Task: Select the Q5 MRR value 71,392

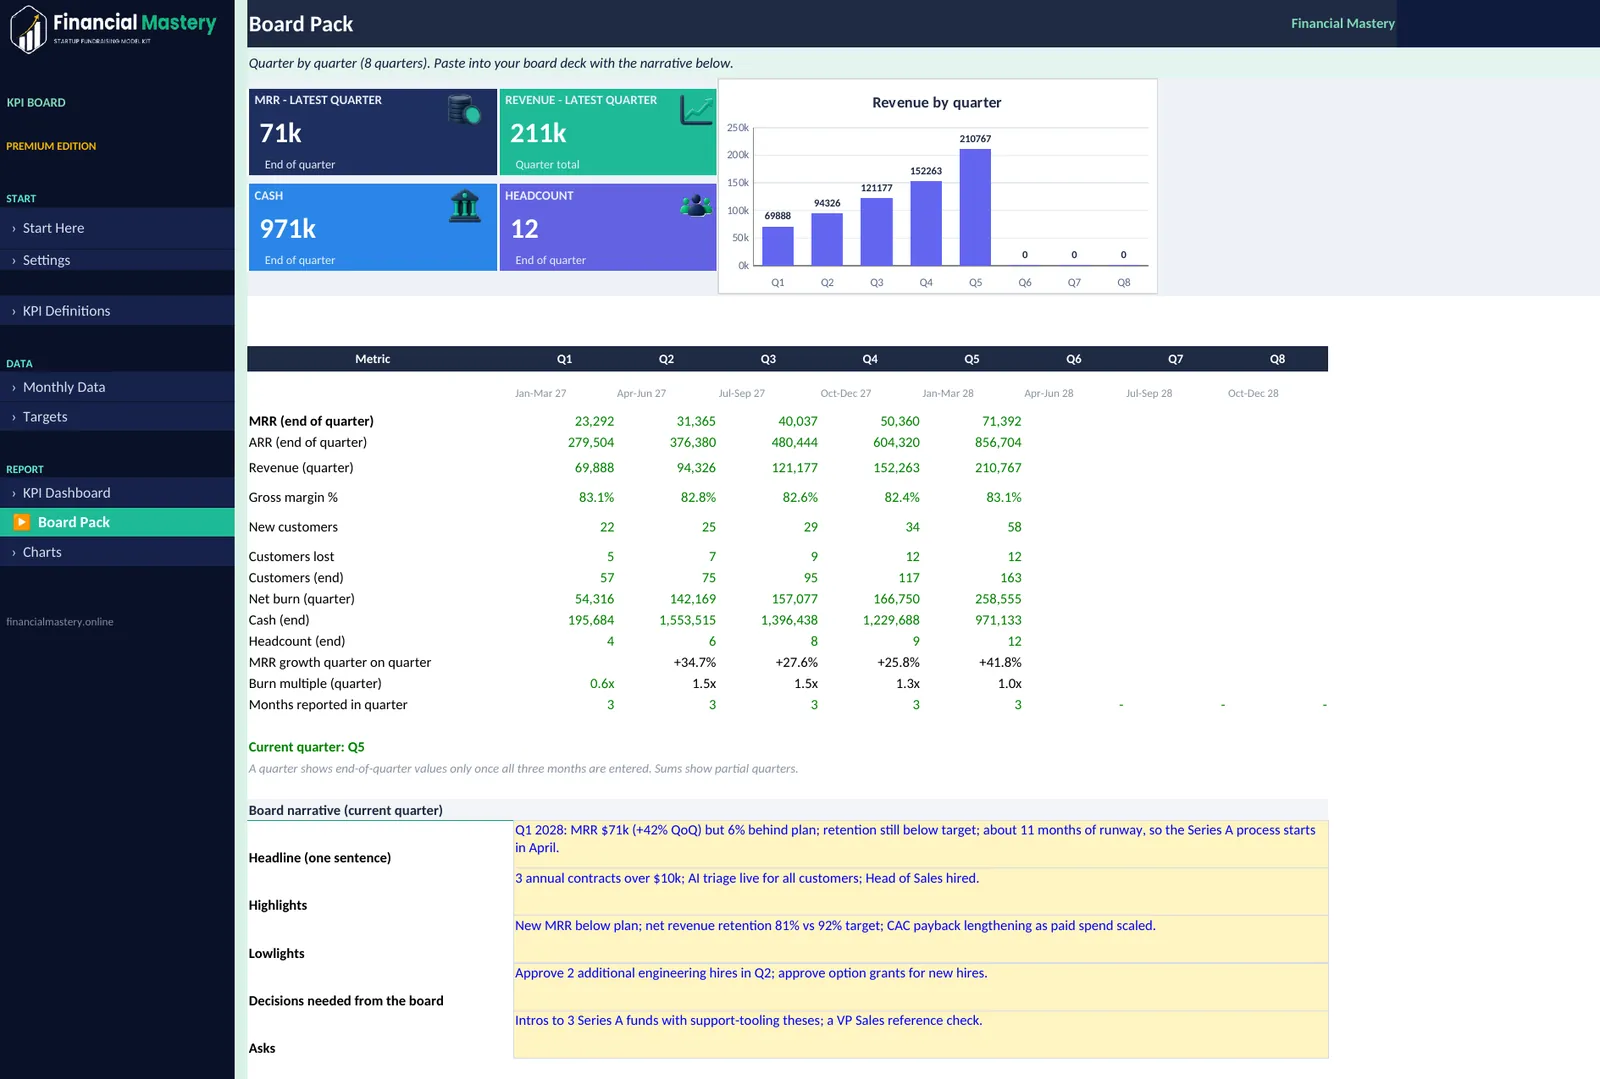Action: (x=1001, y=422)
